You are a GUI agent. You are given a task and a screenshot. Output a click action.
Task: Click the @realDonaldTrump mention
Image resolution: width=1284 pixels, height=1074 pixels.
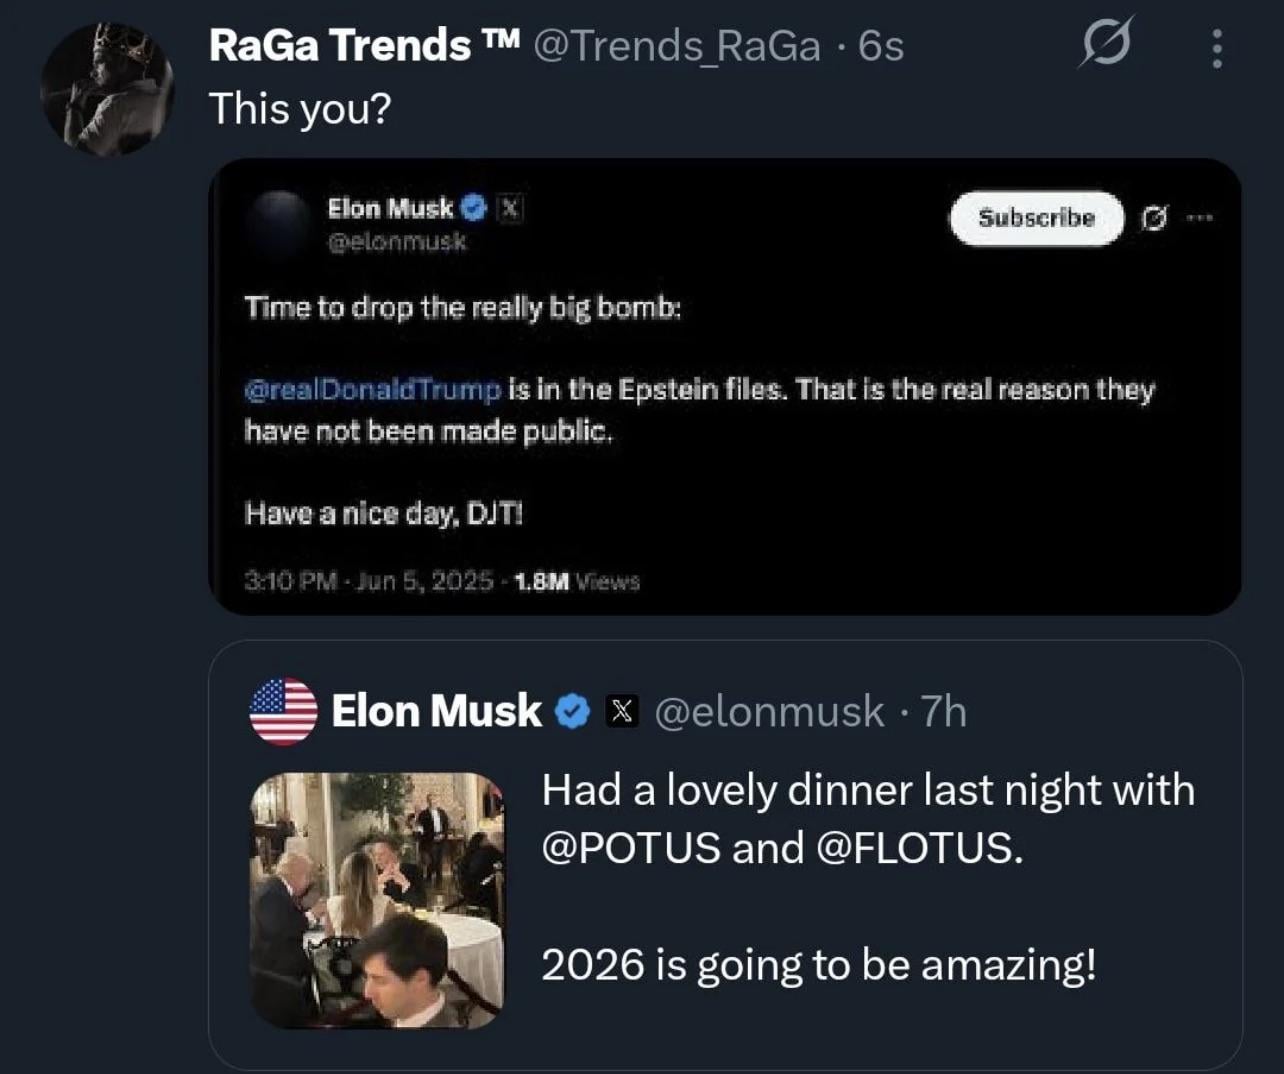click(372, 389)
